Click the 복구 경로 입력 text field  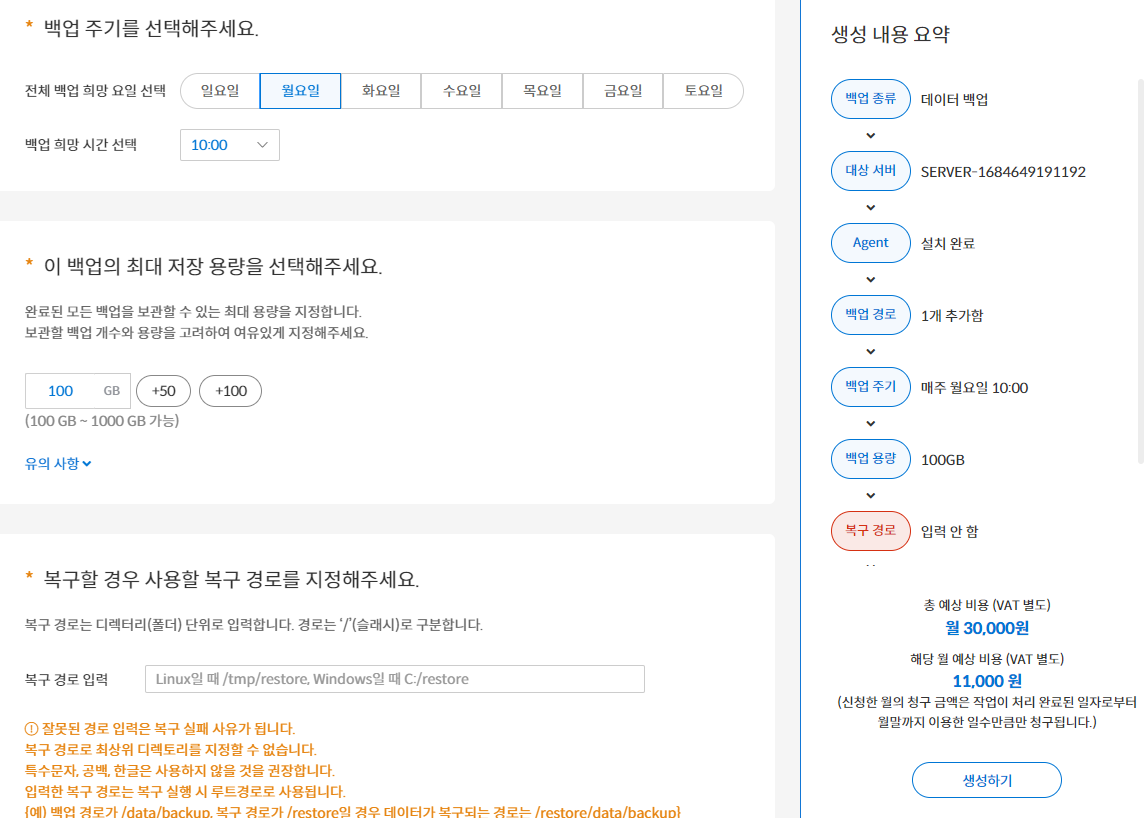click(395, 679)
